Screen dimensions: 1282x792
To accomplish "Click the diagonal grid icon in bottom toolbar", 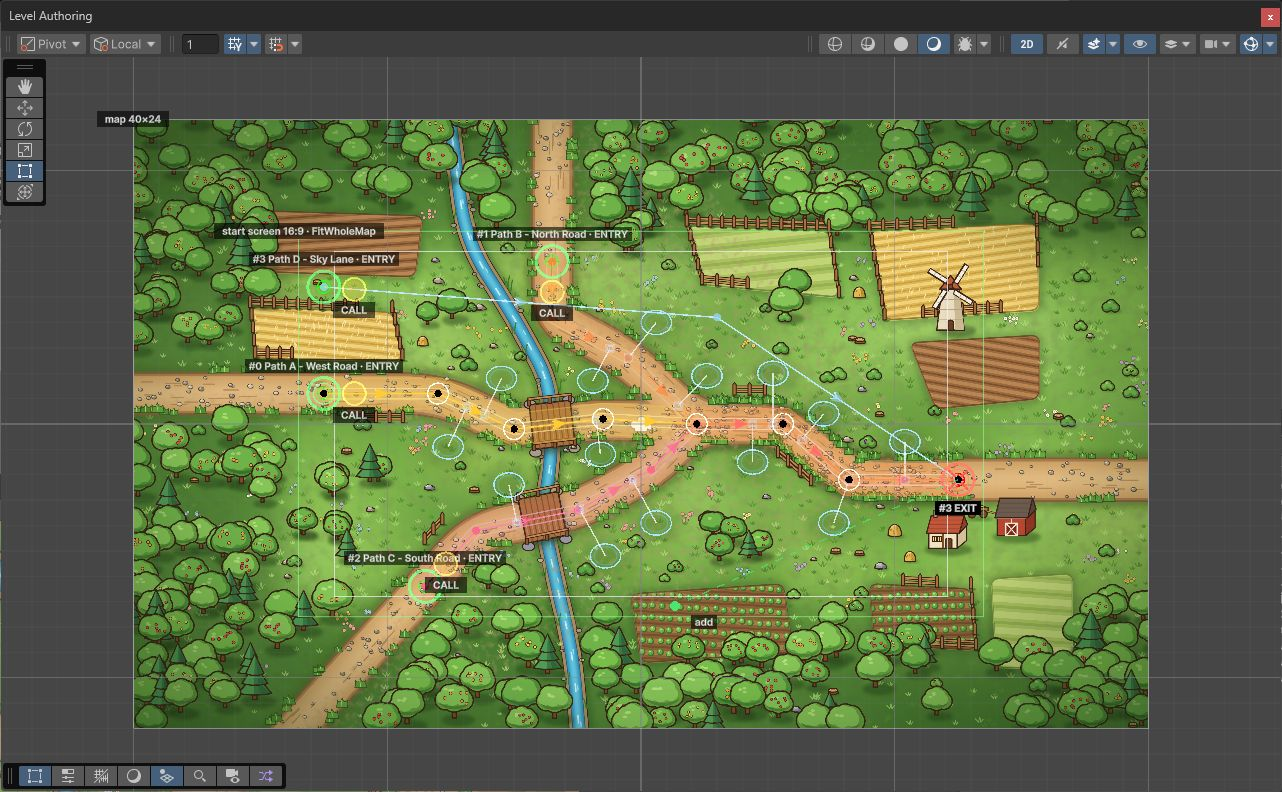I will pyautogui.click(x=101, y=776).
